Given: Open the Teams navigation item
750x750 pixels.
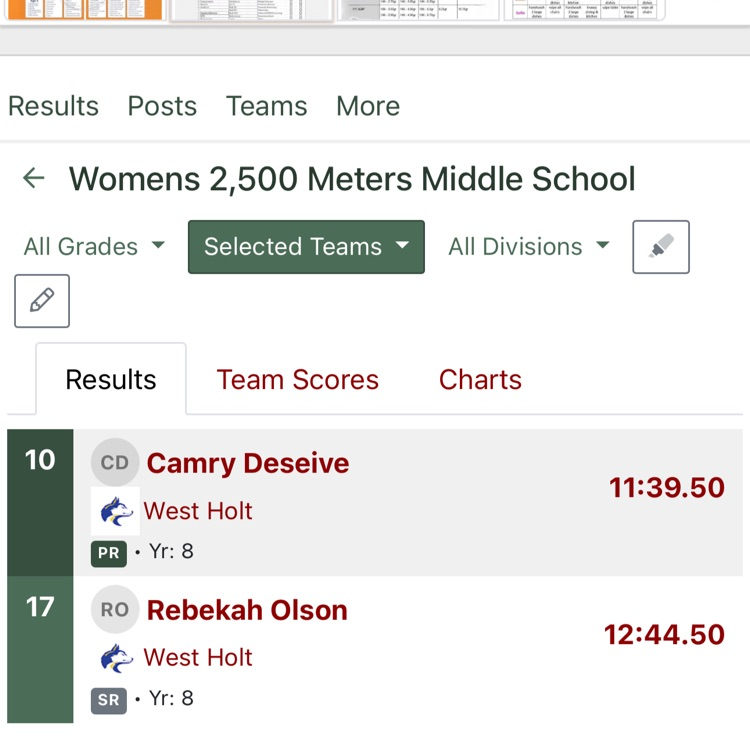Looking at the screenshot, I should point(267,106).
